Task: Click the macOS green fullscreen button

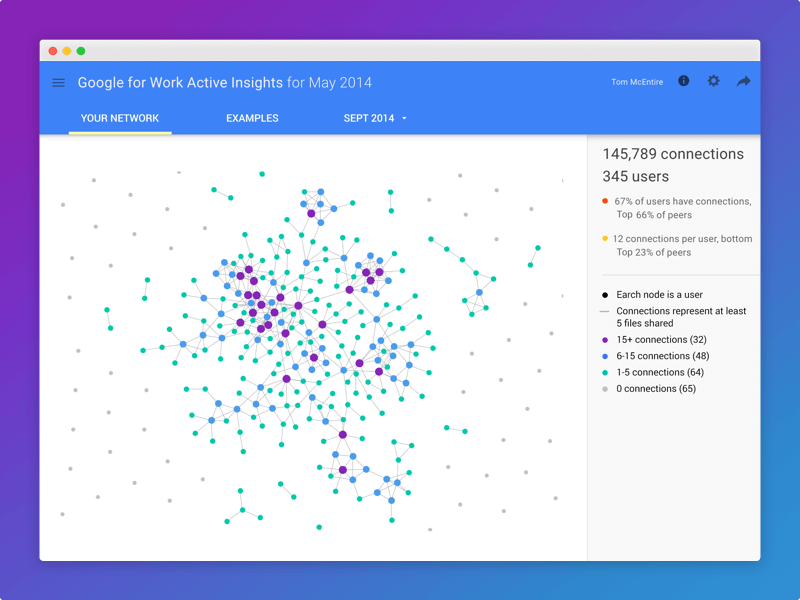Action: [81, 51]
